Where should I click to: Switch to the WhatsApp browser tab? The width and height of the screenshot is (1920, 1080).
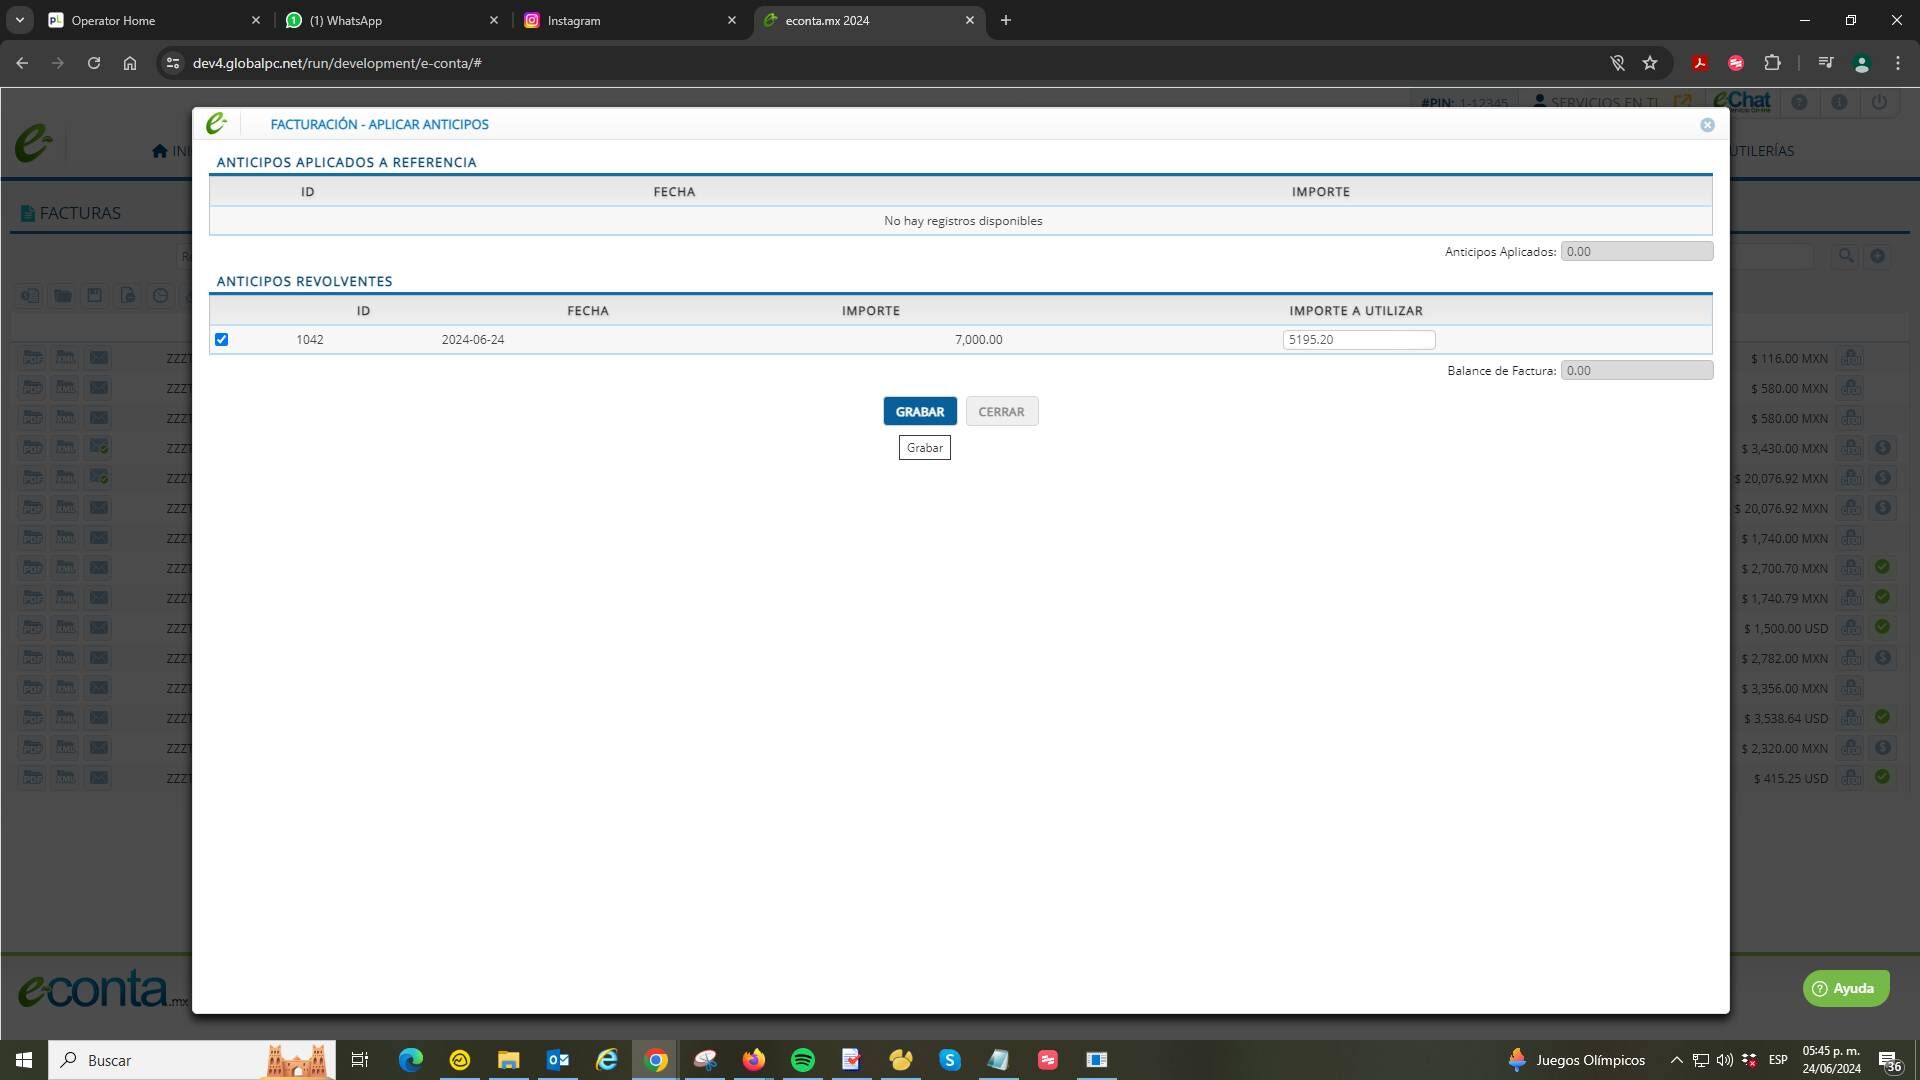coord(390,20)
